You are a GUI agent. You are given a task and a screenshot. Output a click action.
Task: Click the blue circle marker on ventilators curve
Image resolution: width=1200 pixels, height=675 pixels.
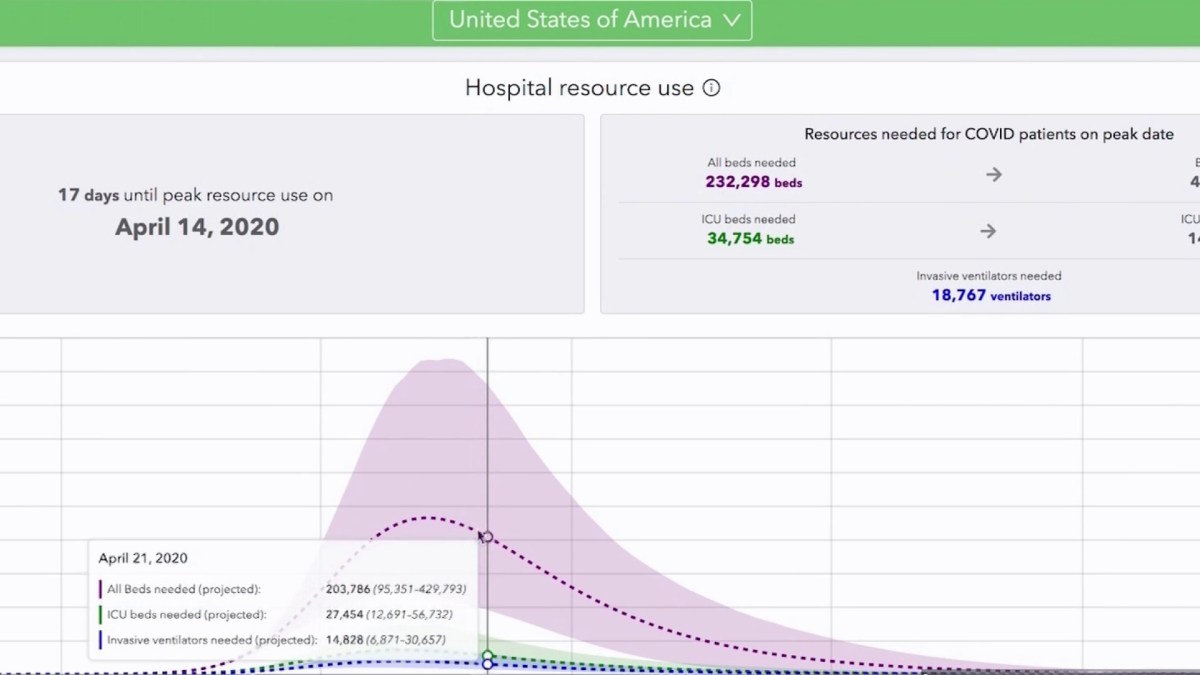point(488,664)
